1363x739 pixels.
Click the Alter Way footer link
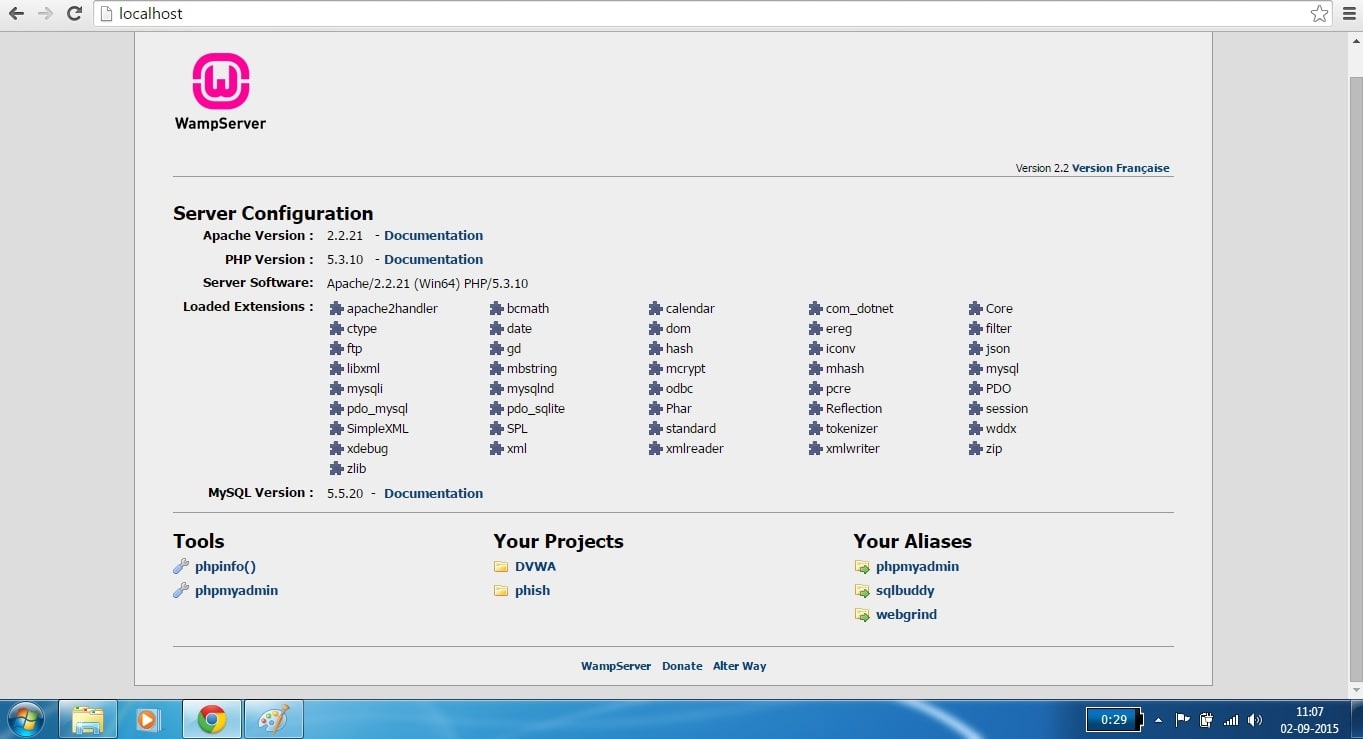739,666
